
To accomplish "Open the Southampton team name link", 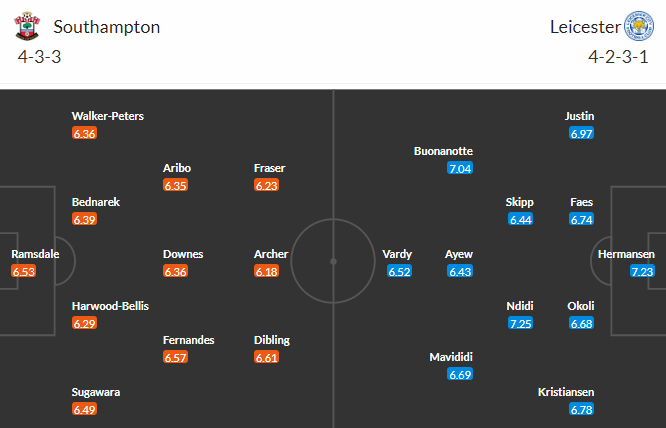I will (x=107, y=27).
